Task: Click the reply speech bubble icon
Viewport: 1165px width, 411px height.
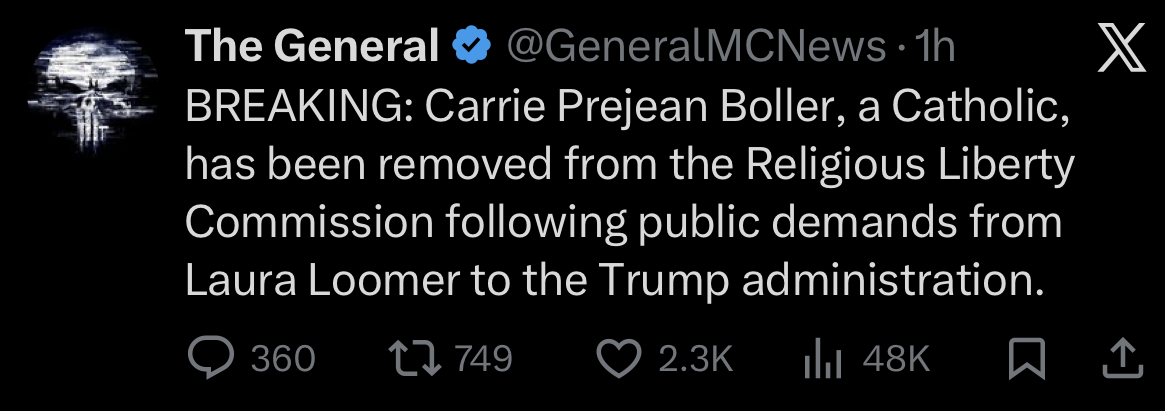Action: click(211, 358)
